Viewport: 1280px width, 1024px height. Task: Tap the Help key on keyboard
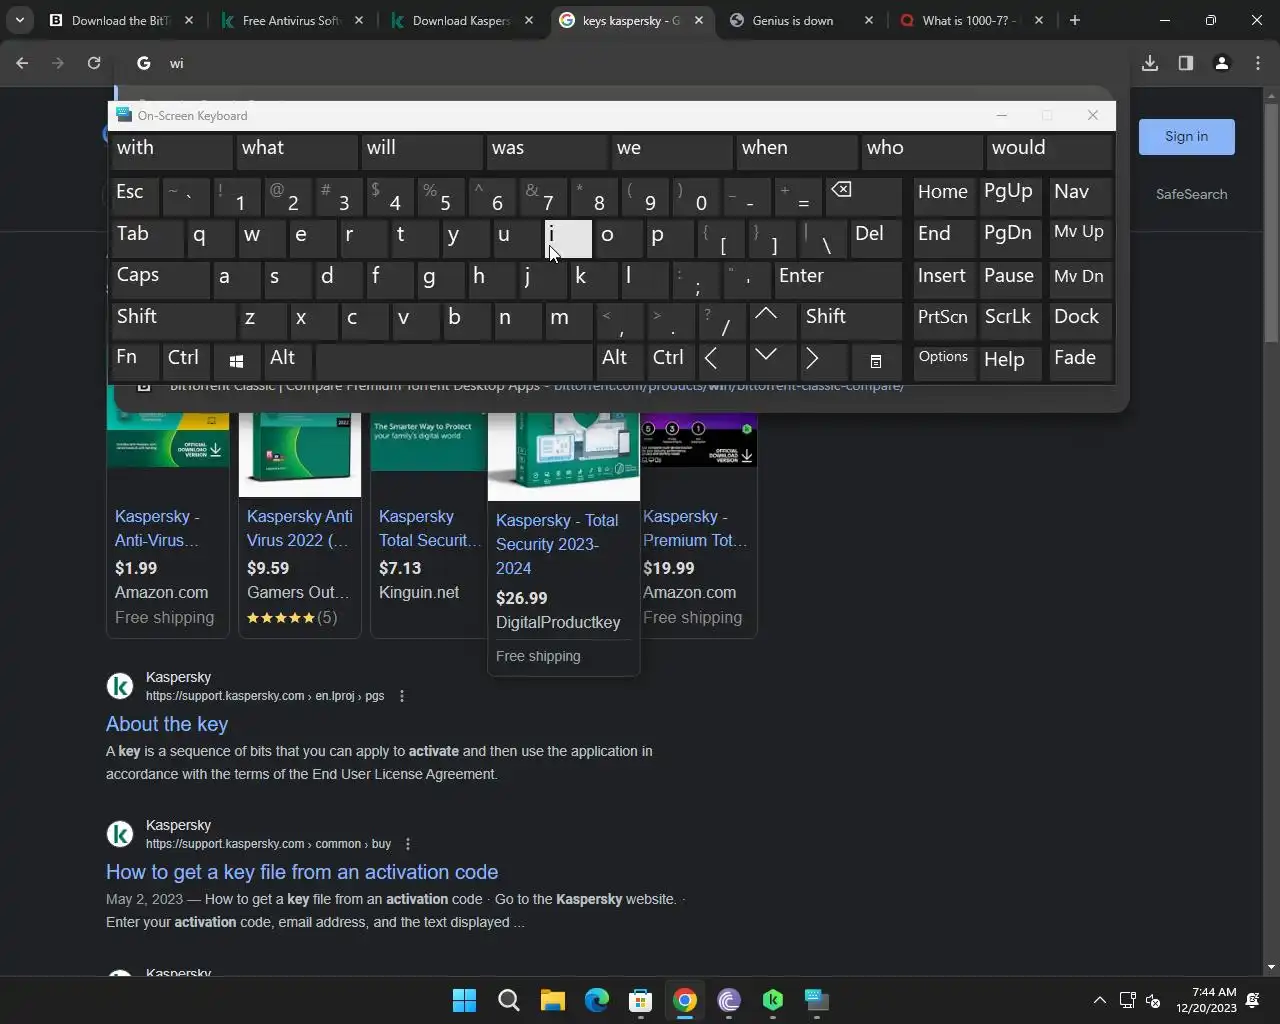pyautogui.click(x=1010, y=361)
